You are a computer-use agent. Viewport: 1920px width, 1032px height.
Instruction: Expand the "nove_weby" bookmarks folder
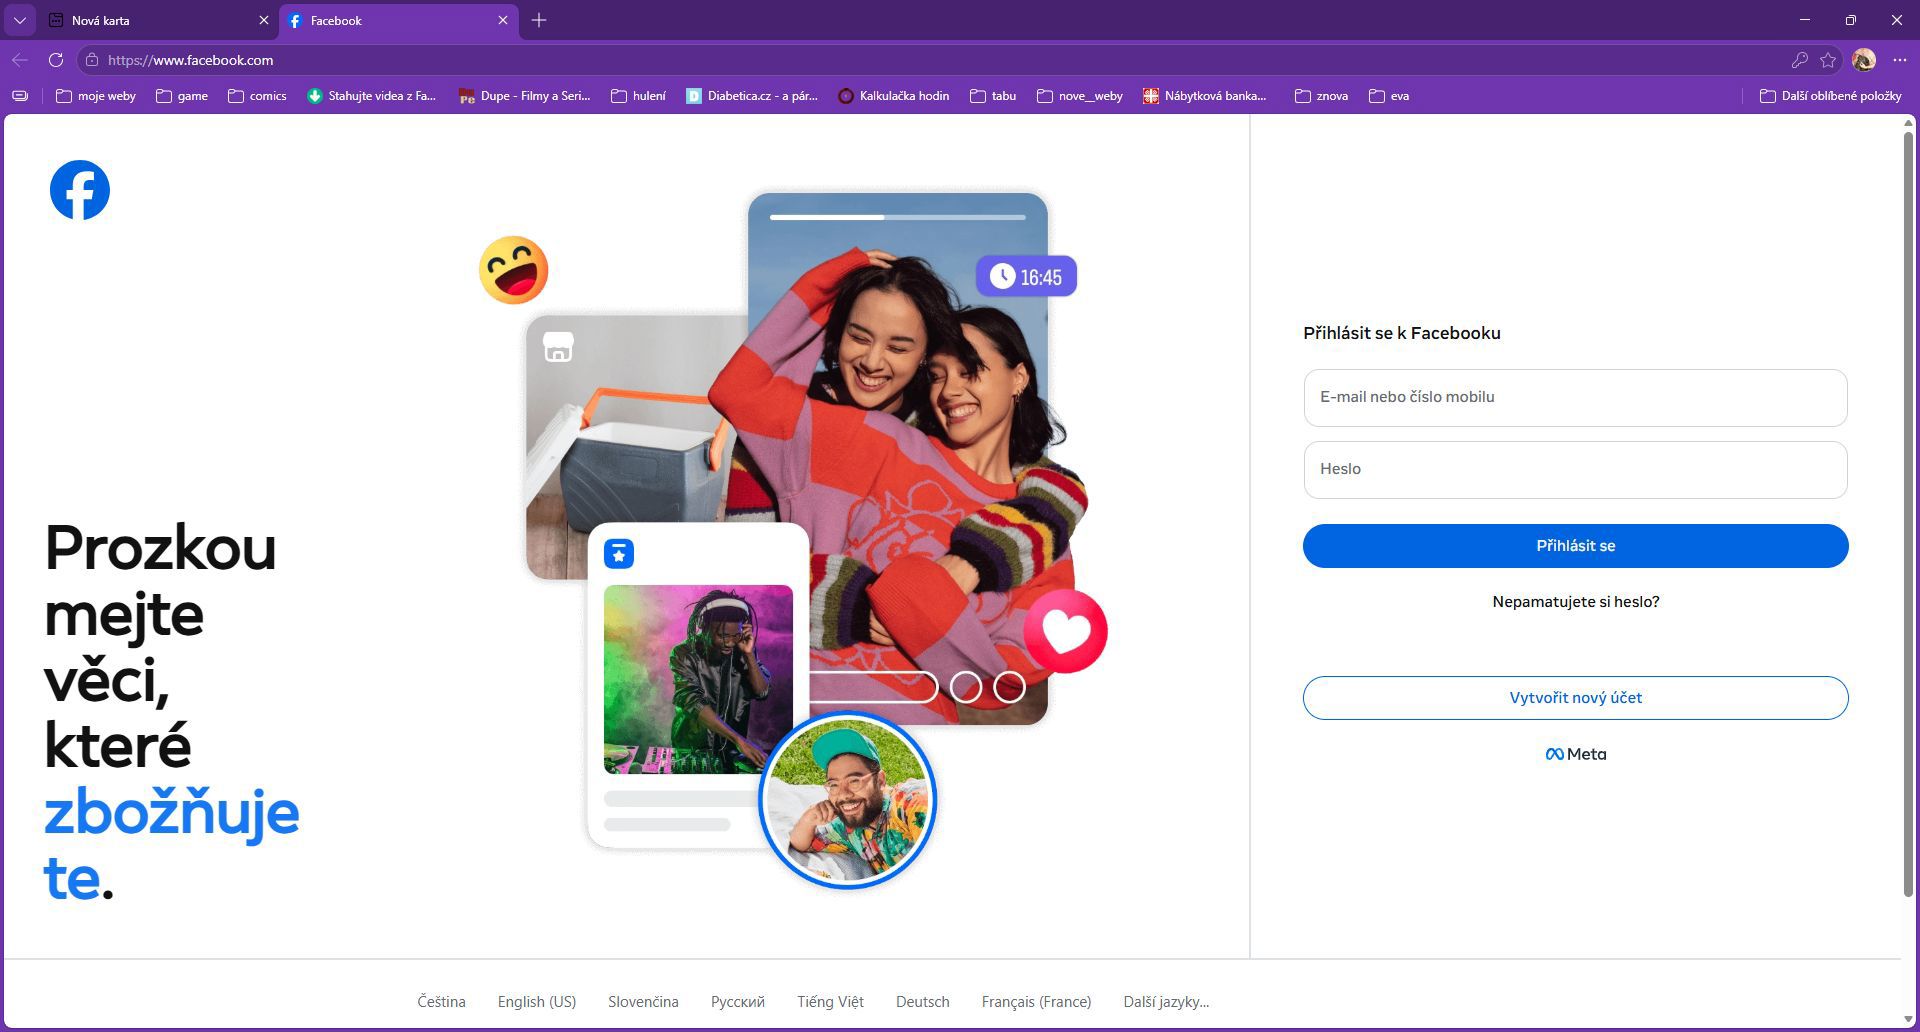[1080, 96]
